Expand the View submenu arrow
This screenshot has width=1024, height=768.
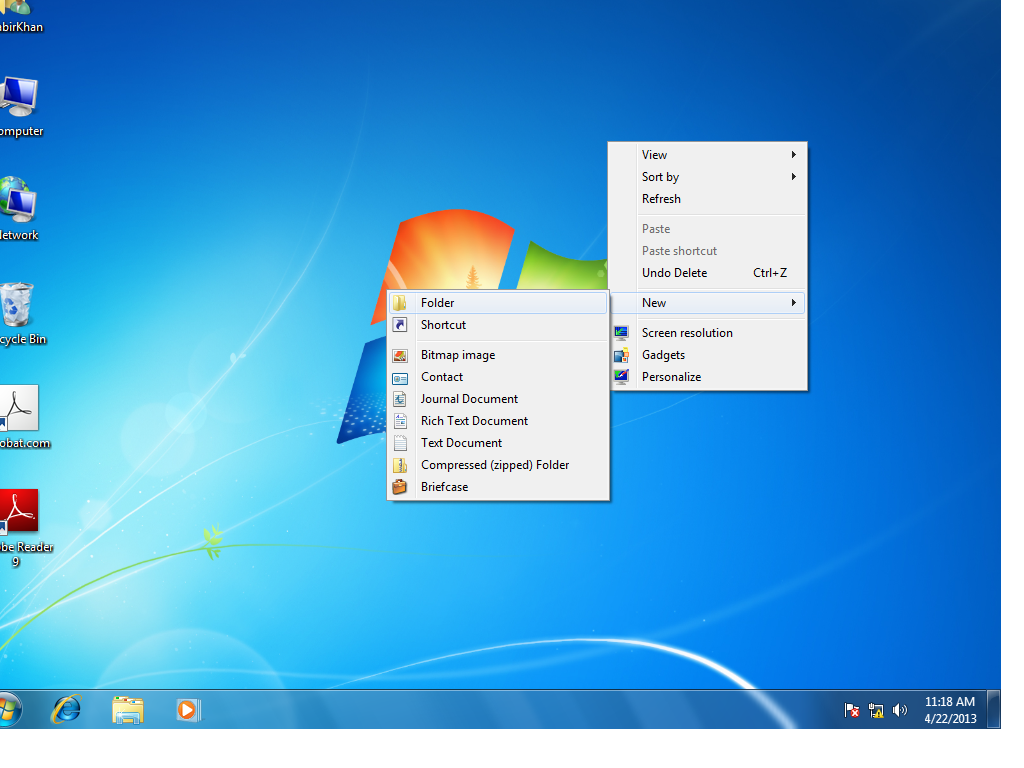coord(793,155)
